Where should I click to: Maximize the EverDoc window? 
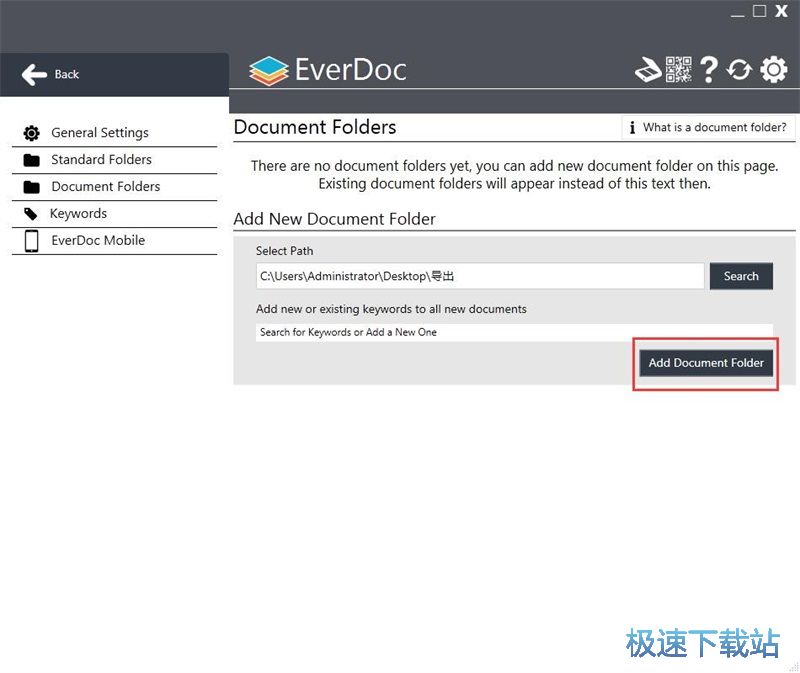coord(759,11)
